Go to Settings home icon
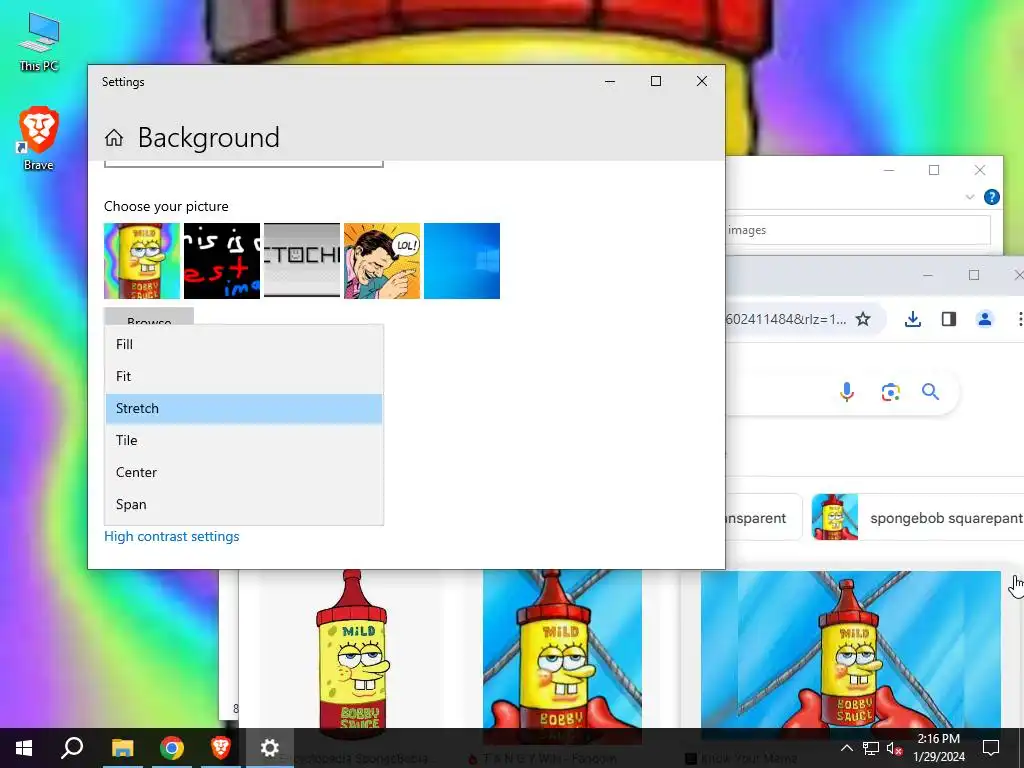 (114, 138)
